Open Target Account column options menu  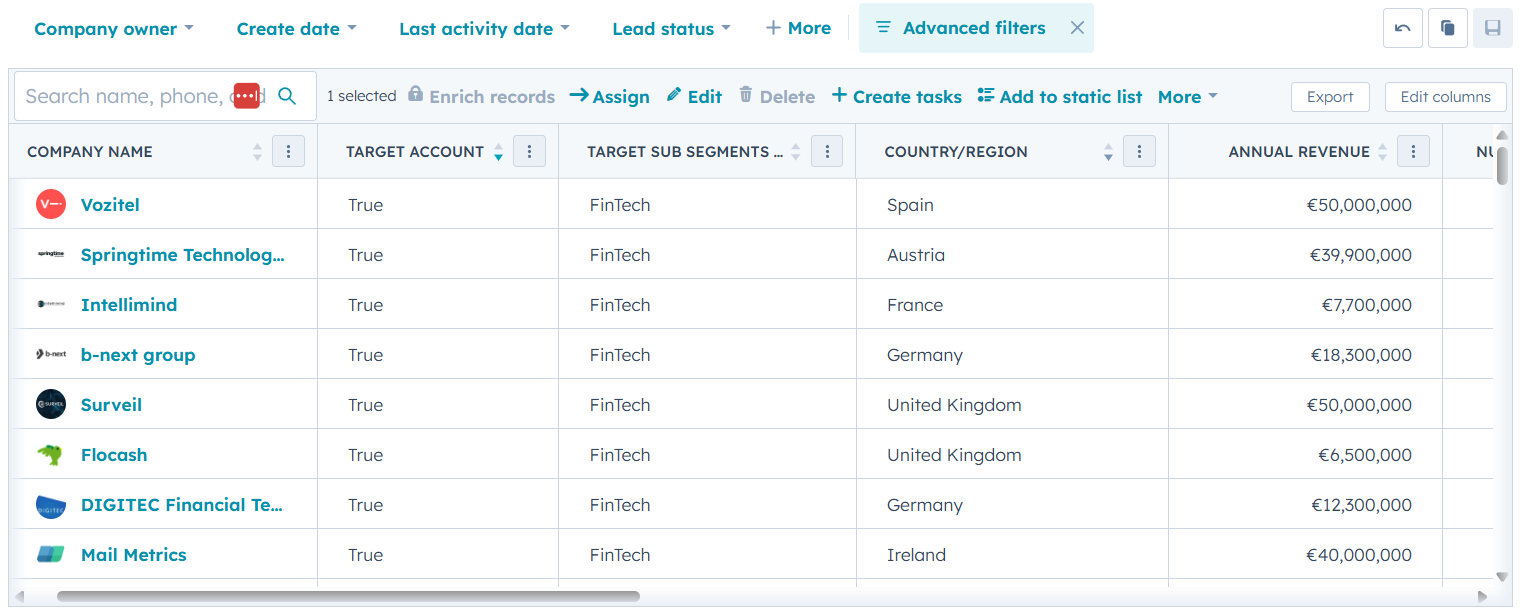click(x=529, y=152)
